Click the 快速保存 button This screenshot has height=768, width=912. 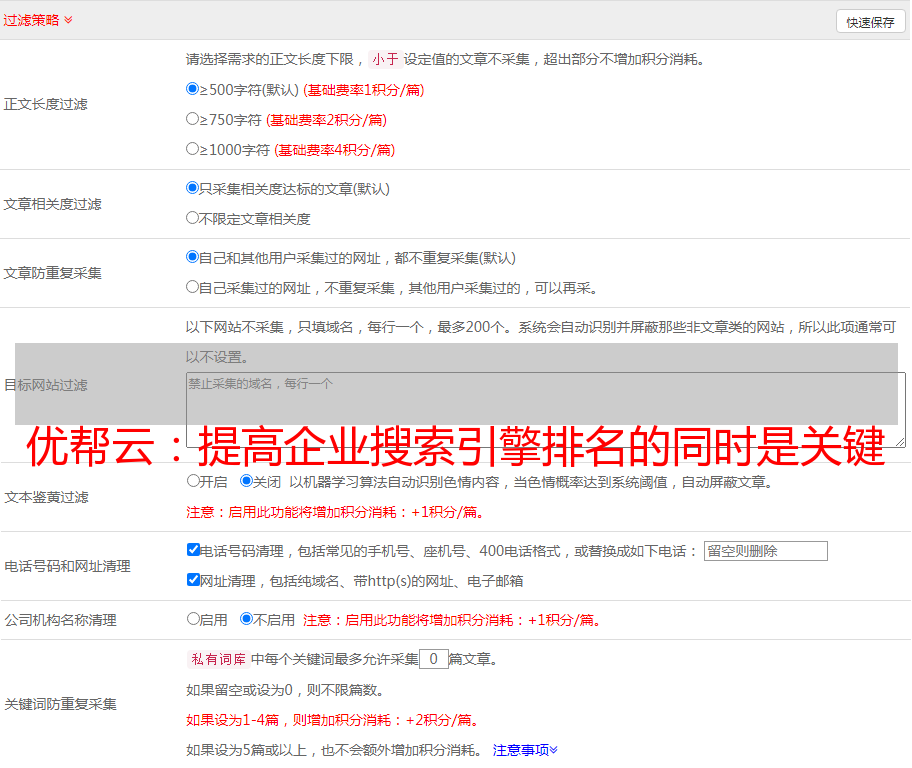click(x=870, y=22)
